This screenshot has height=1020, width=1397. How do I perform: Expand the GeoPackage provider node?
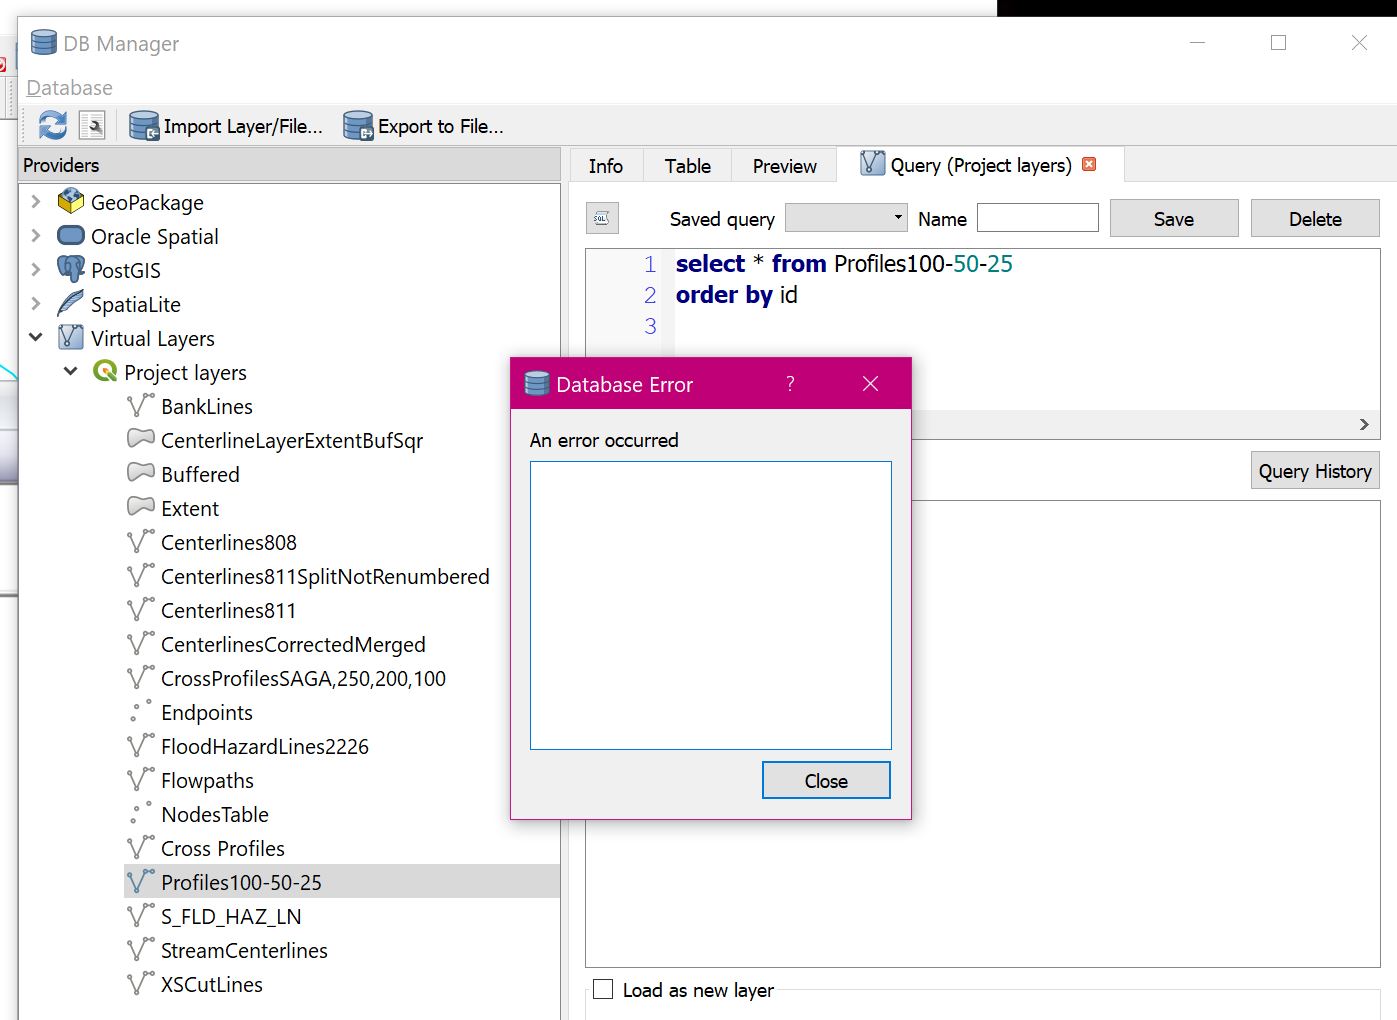tap(36, 202)
